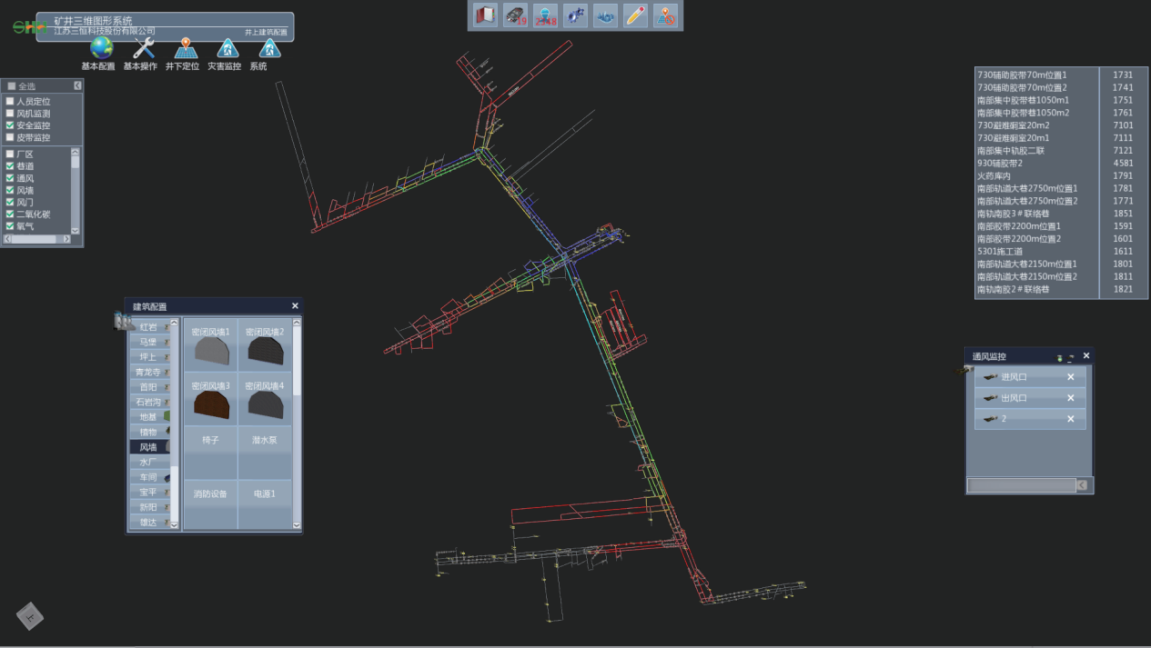Viewport: 1151px width, 648px height.
Task: Toggle the 全选 select-all checkbox
Action: tap(11, 86)
